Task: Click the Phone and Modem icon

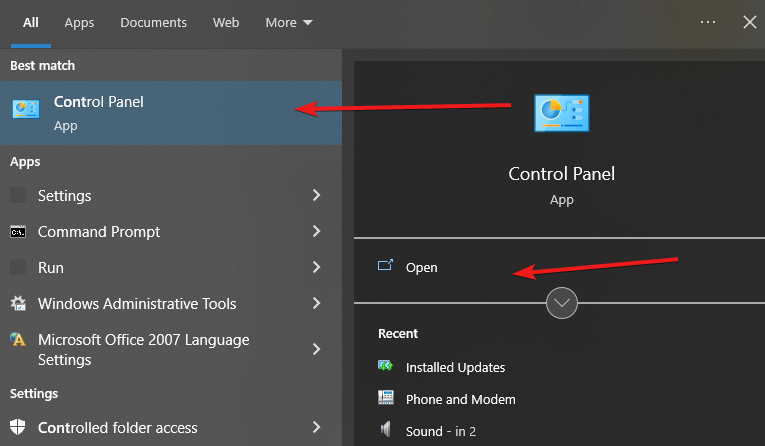Action: (x=386, y=399)
